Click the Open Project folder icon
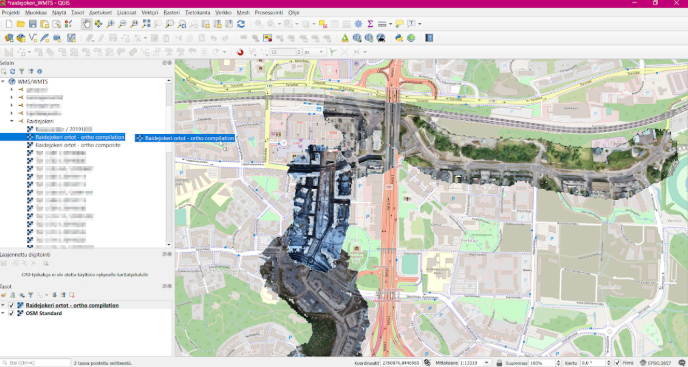Screen dimensions: 688x367 [x=20, y=24]
